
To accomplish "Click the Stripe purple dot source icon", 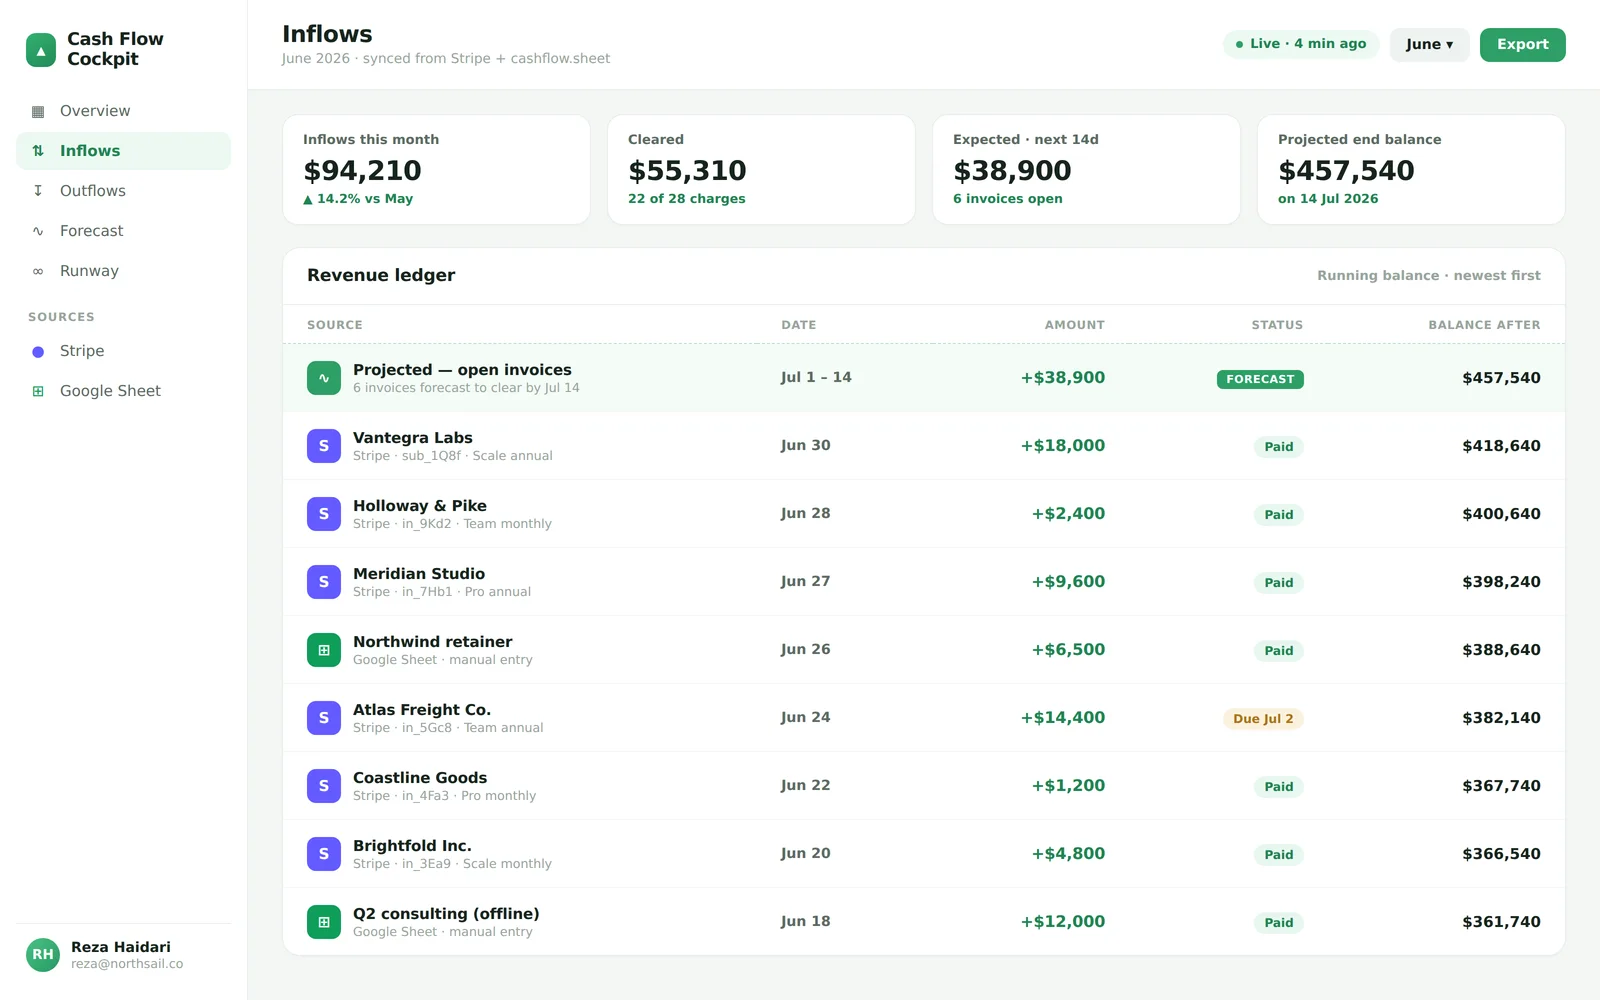I will point(38,351).
